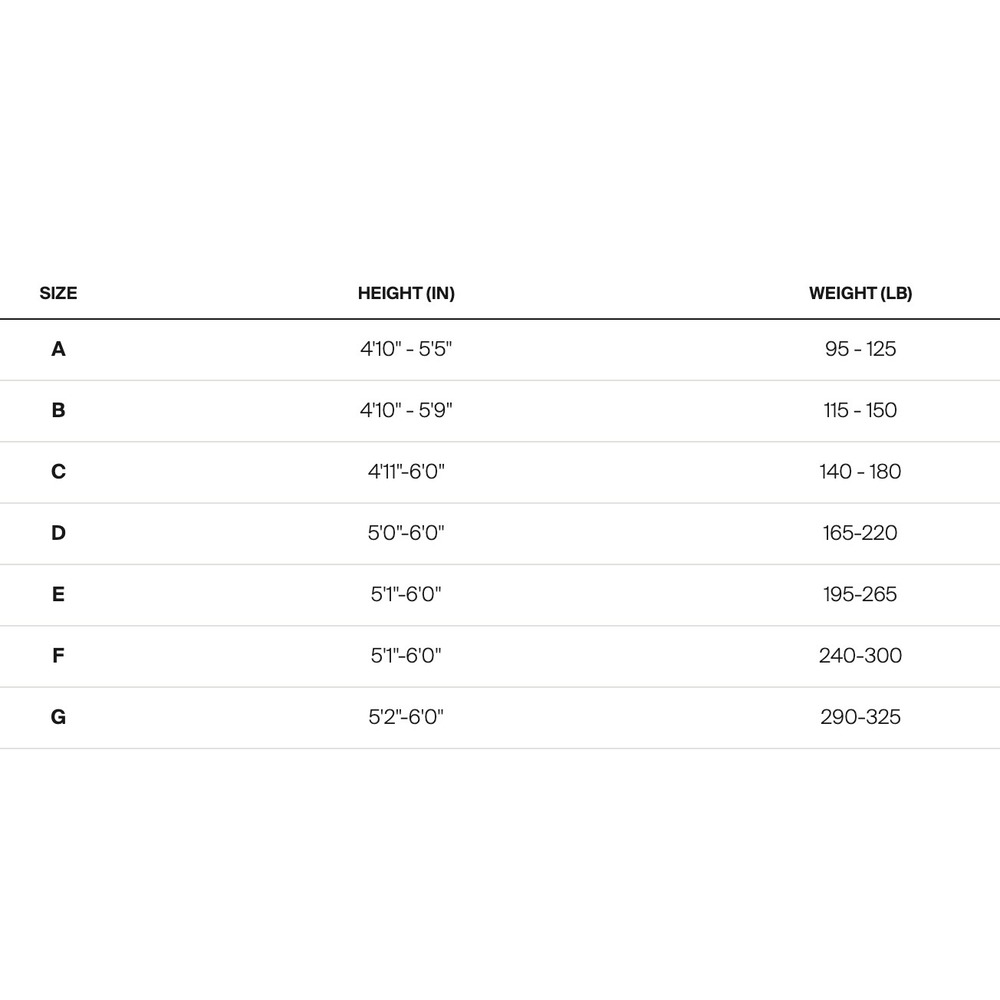This screenshot has height=1000, width=1000.
Task: Select size B row label
Action: [58, 410]
